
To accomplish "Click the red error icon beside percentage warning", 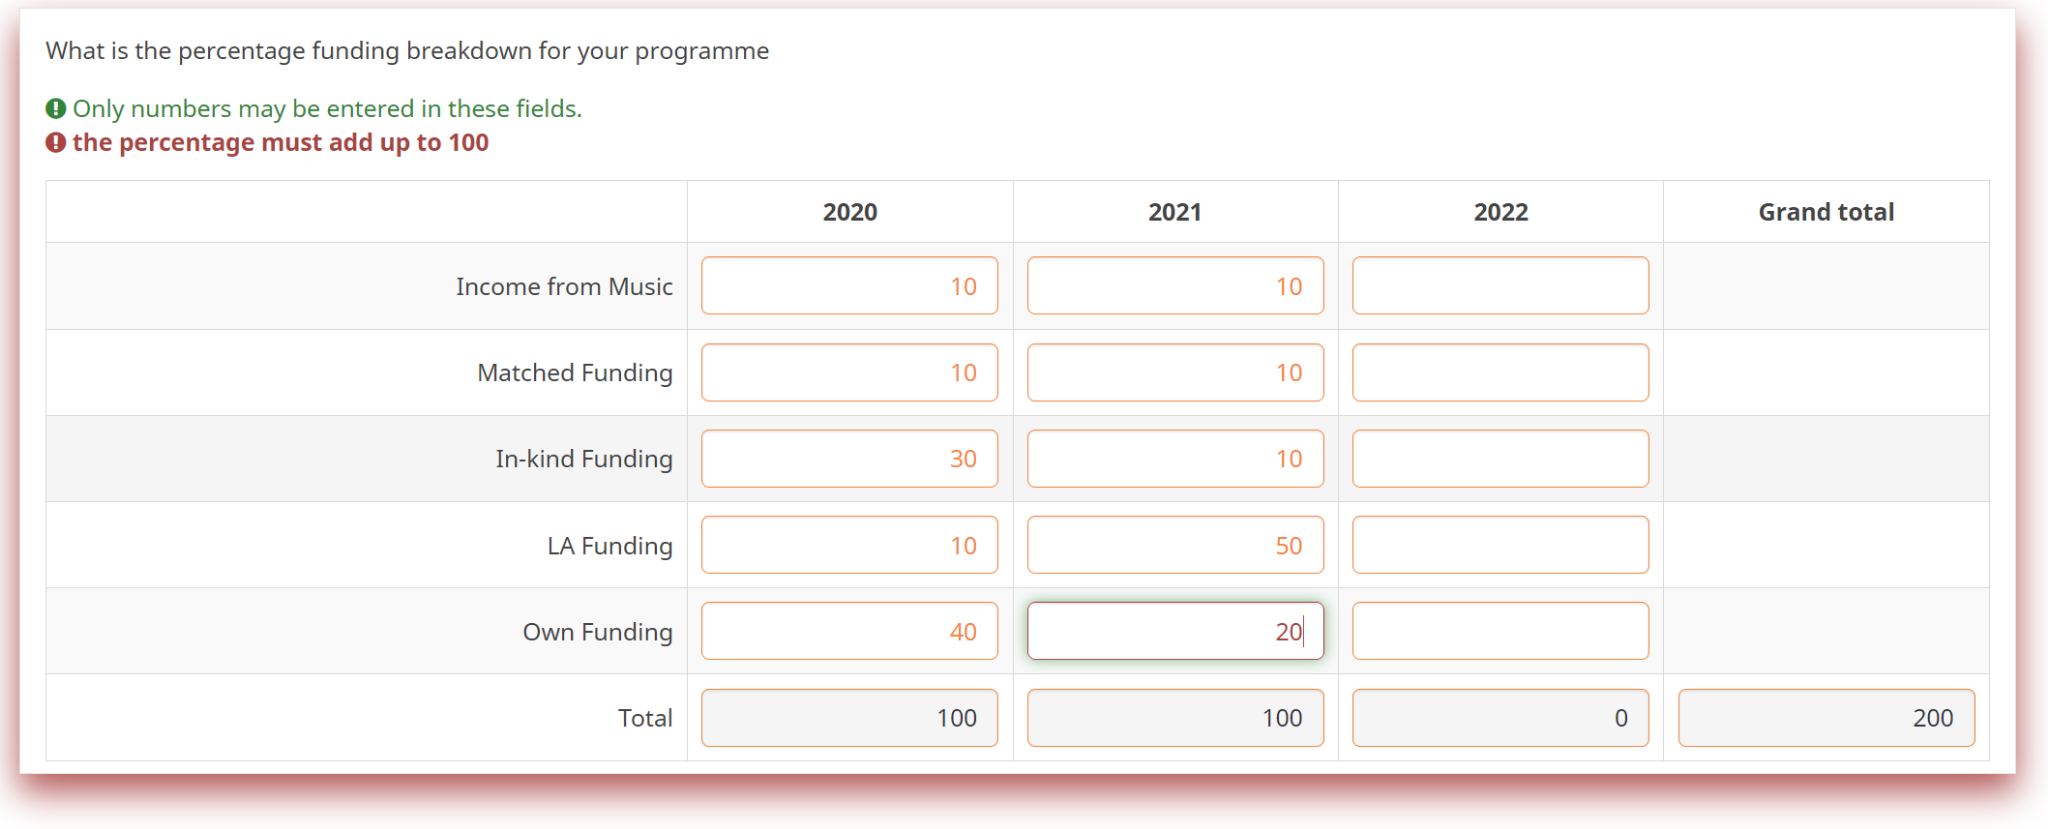I will click(x=56, y=142).
